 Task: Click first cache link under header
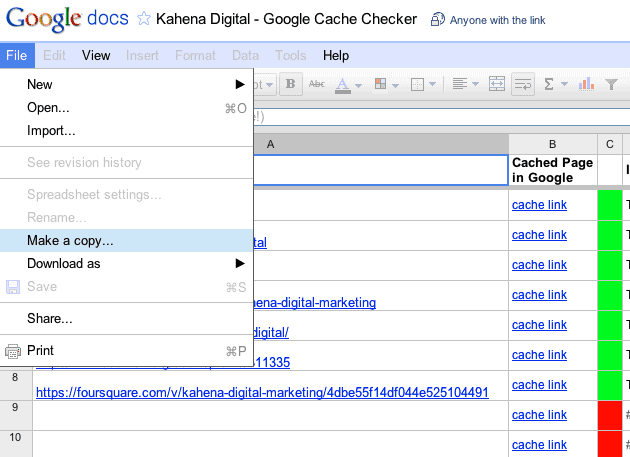pyautogui.click(x=539, y=205)
